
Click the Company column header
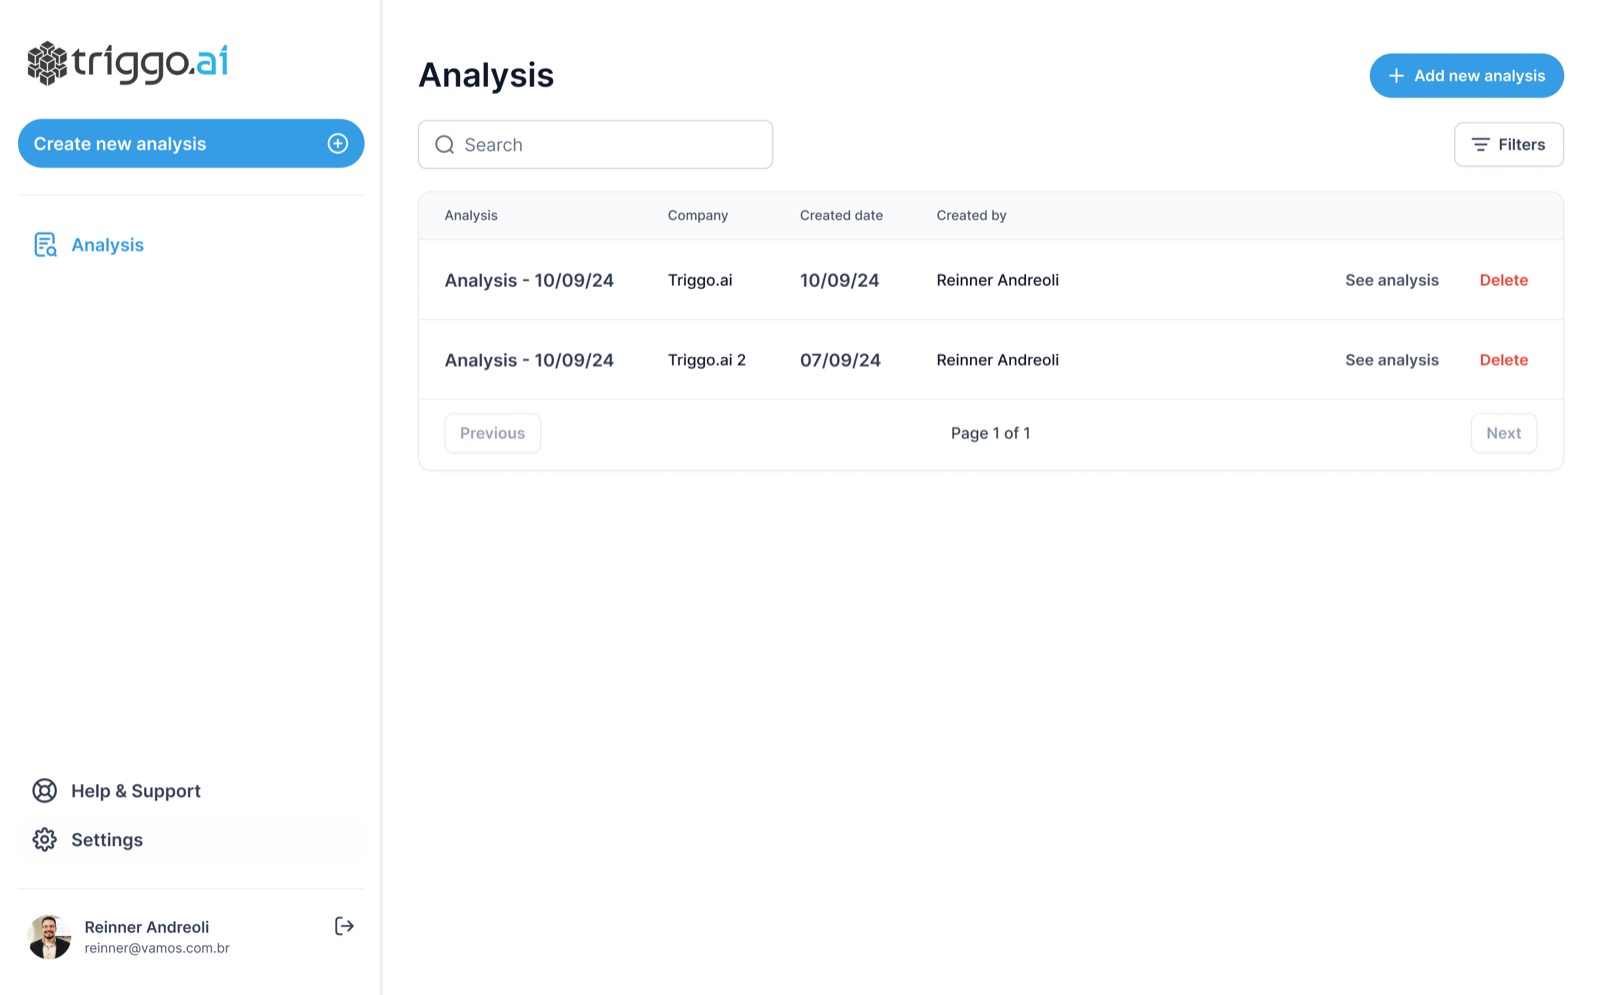coord(698,216)
